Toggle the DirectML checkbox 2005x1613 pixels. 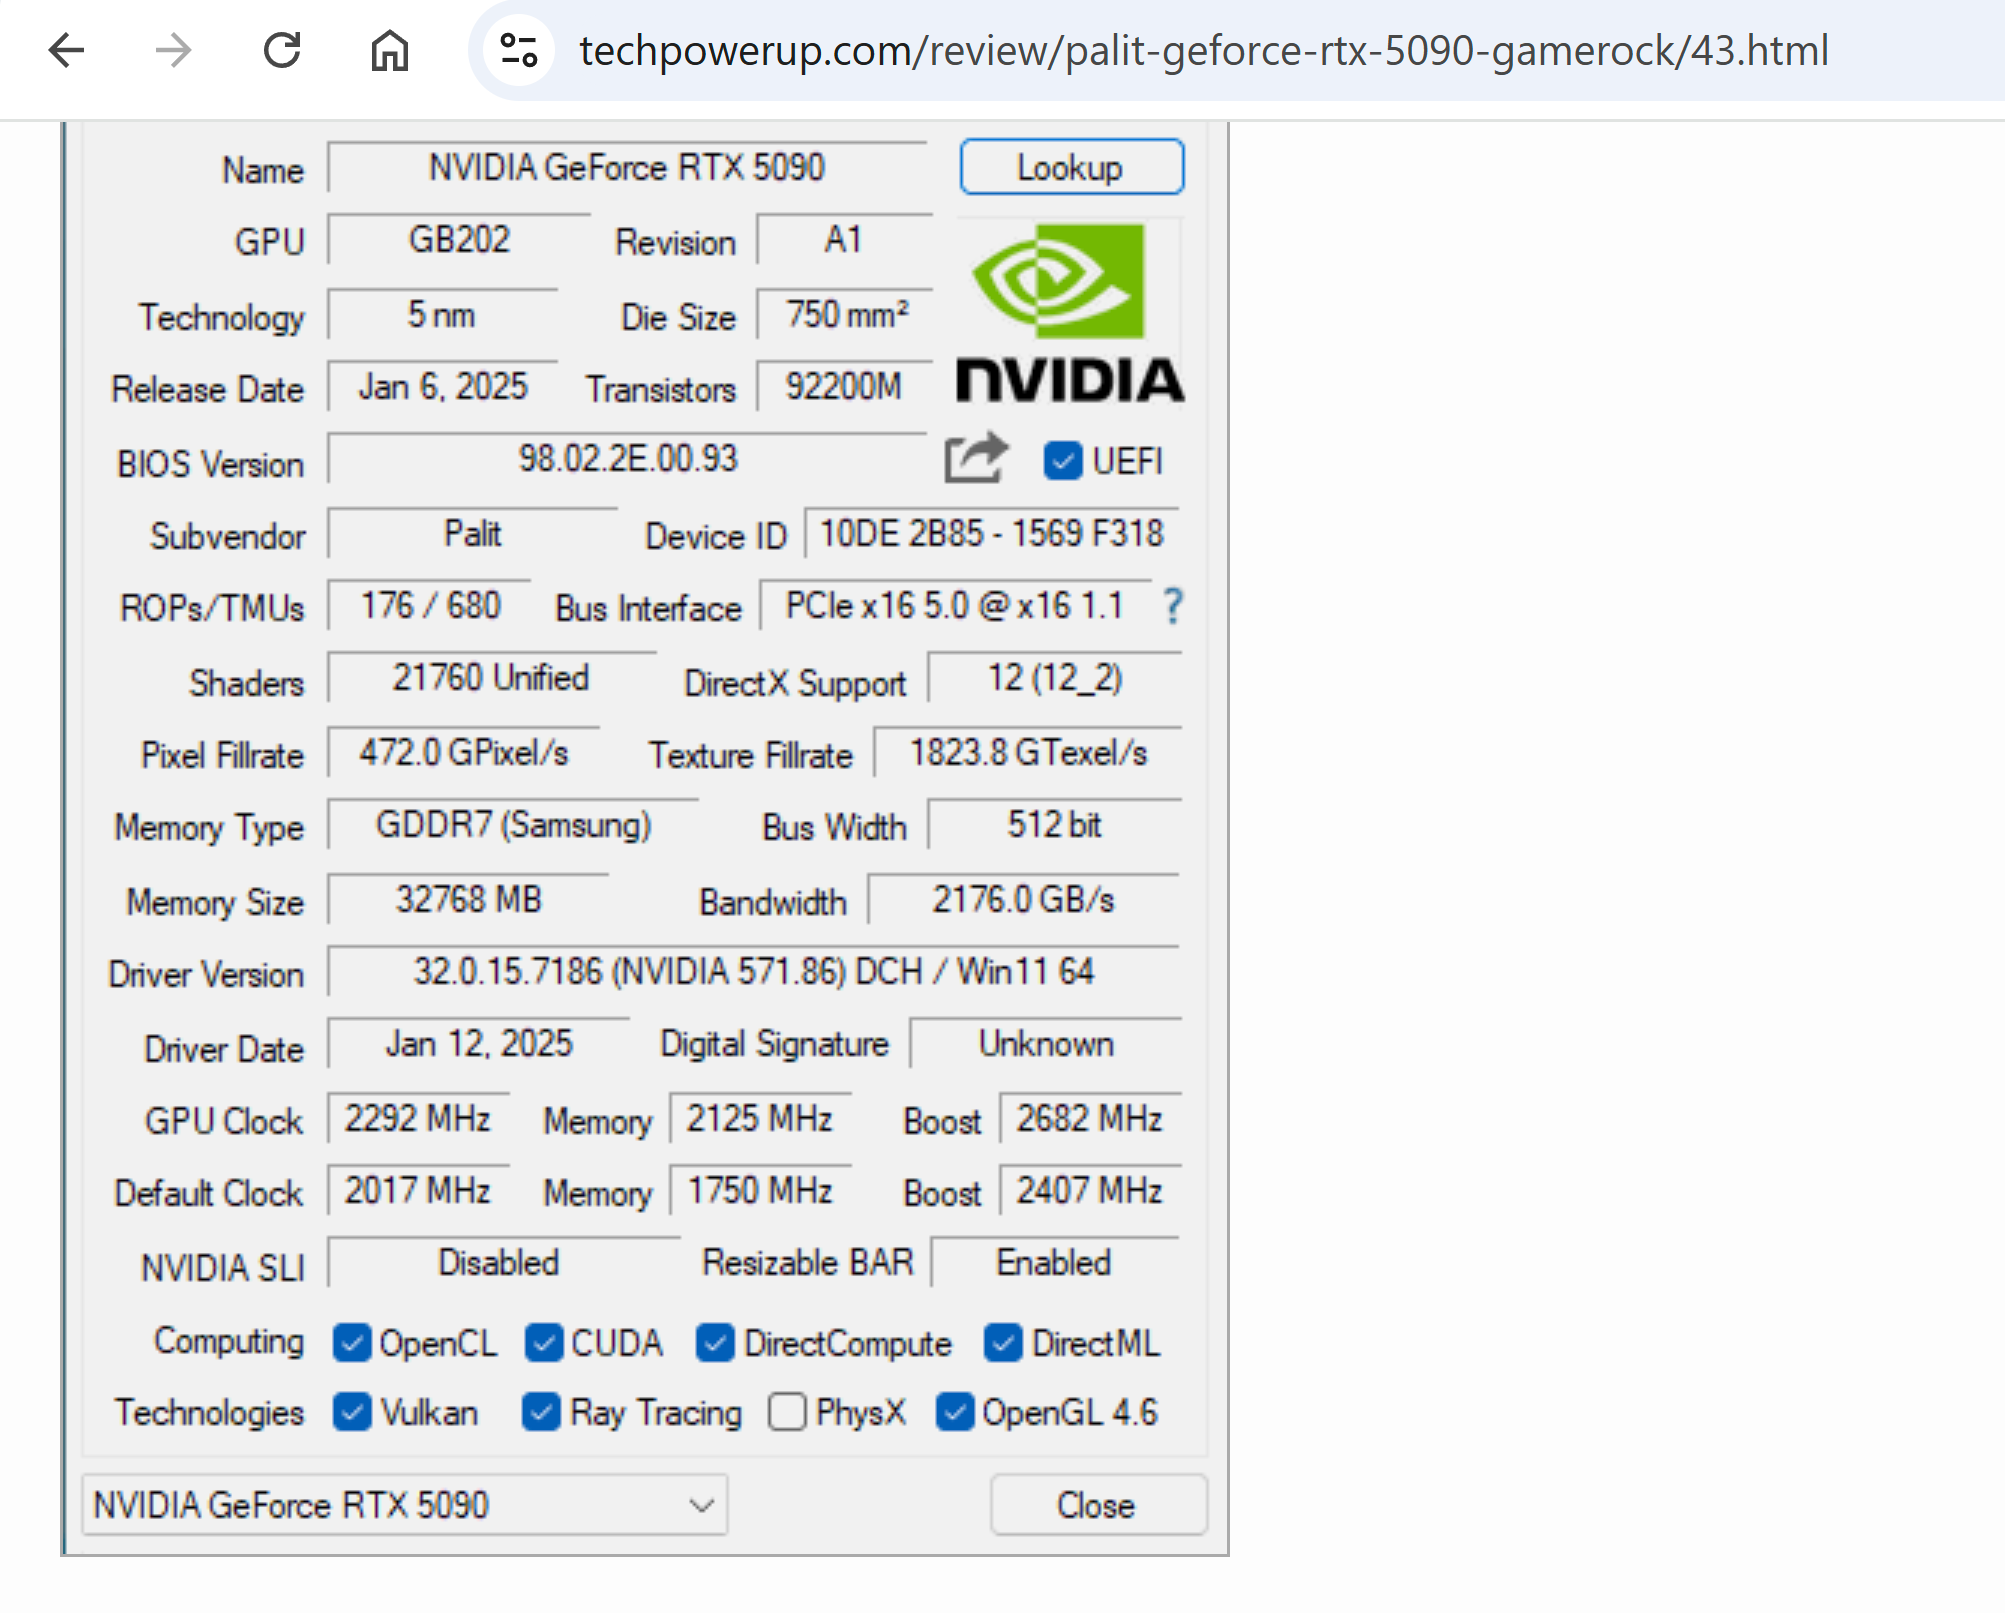click(1003, 1343)
